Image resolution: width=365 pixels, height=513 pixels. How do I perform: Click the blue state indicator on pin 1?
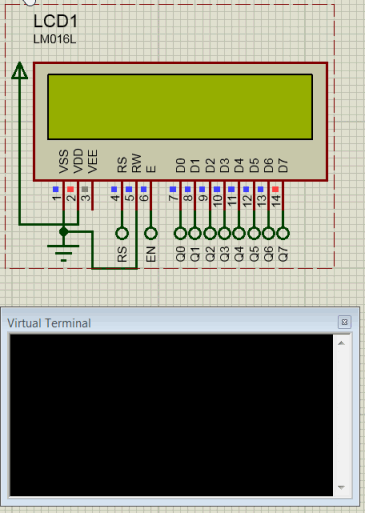(x=56, y=189)
